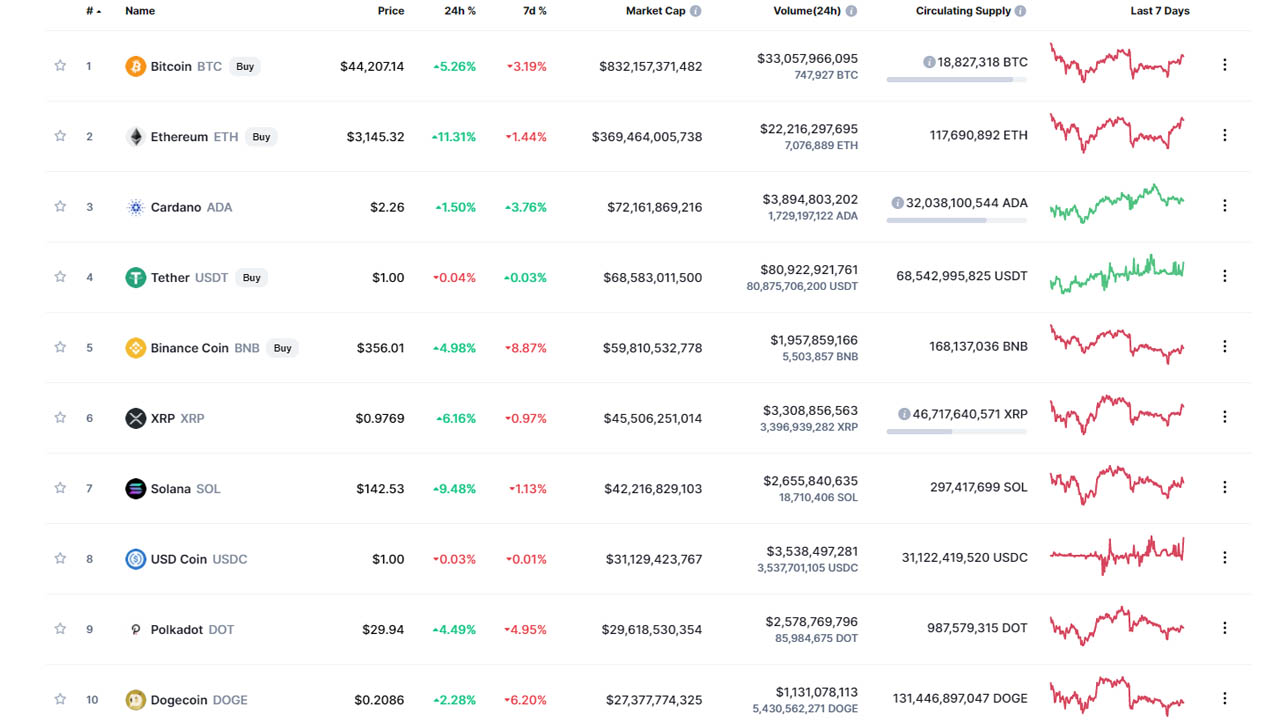Open Cardano 7-day sparkline chart
The height and width of the screenshot is (720, 1280).
pos(1117,203)
